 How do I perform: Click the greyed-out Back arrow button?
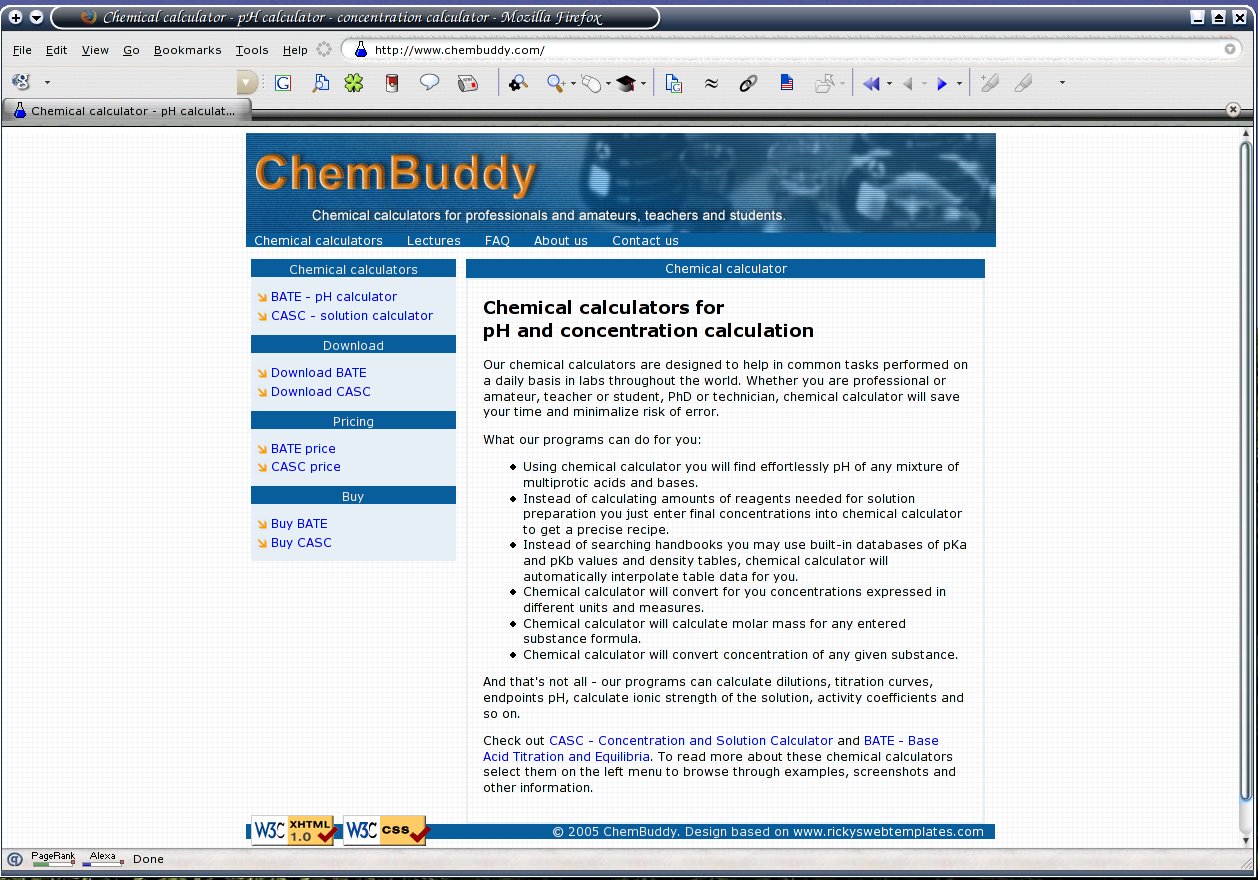pyautogui.click(x=907, y=84)
